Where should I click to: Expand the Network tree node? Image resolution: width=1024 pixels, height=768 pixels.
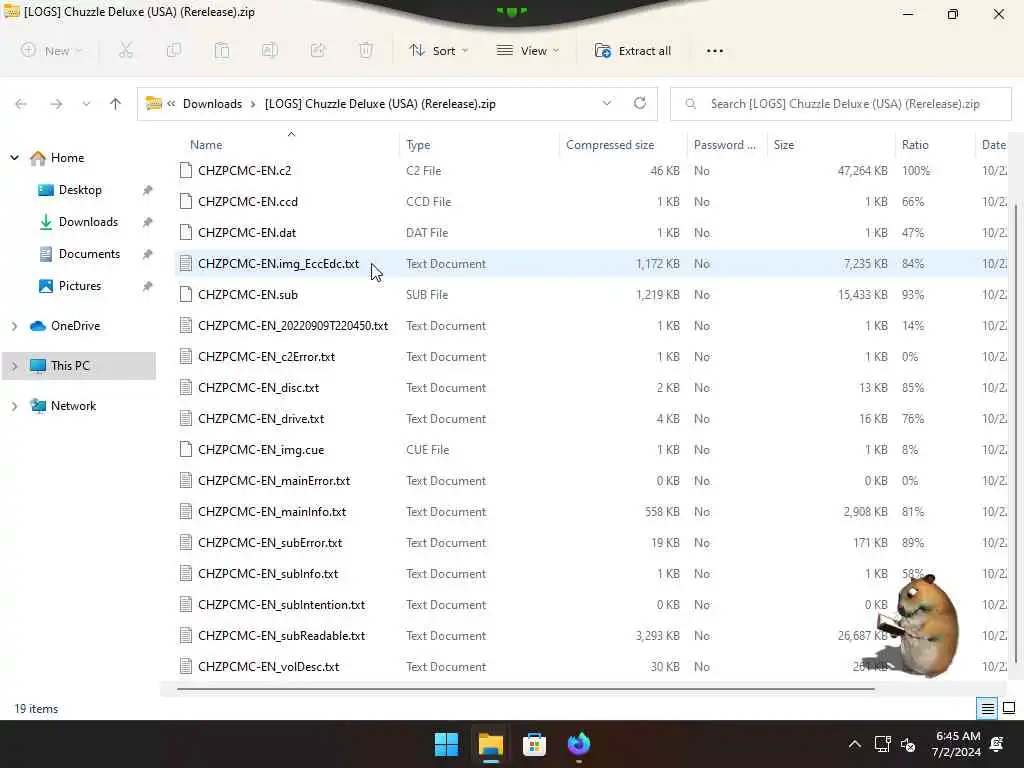14,406
